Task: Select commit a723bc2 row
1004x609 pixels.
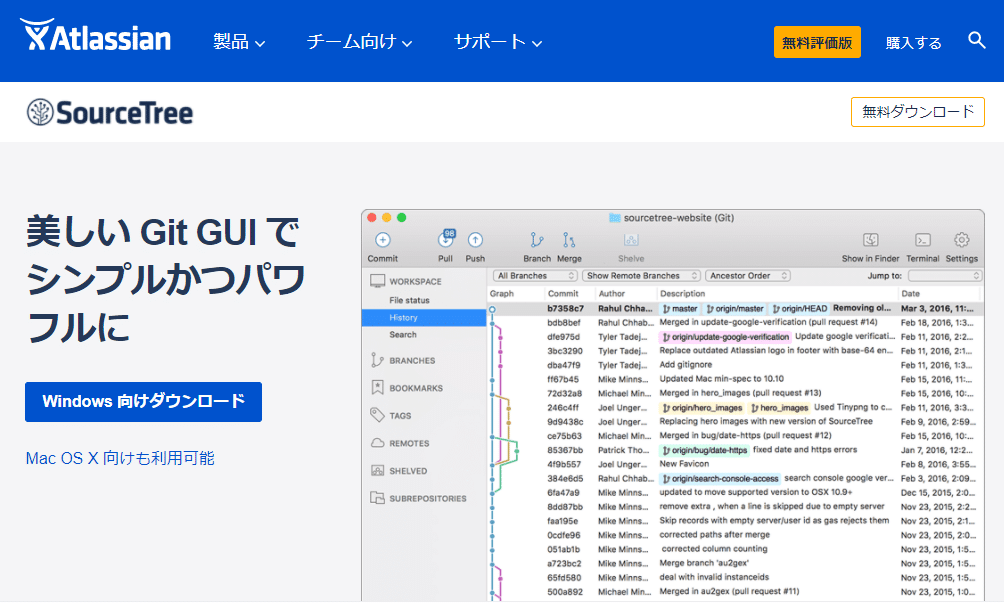Action: tap(735, 564)
